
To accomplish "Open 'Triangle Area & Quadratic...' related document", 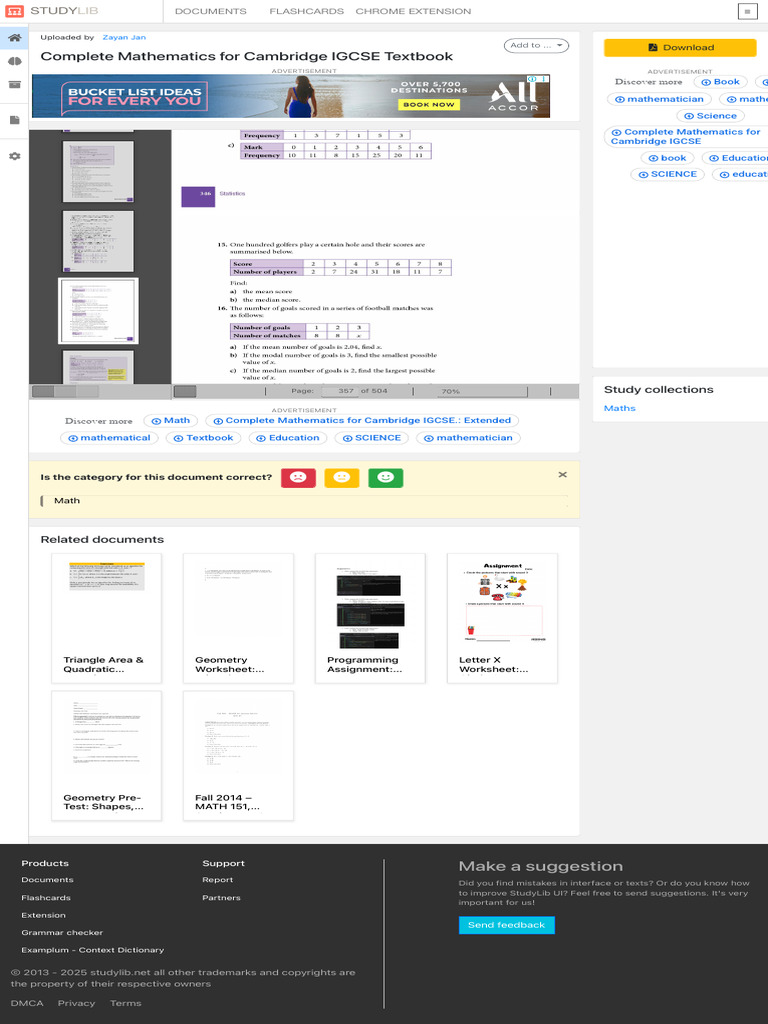I will pos(106,618).
